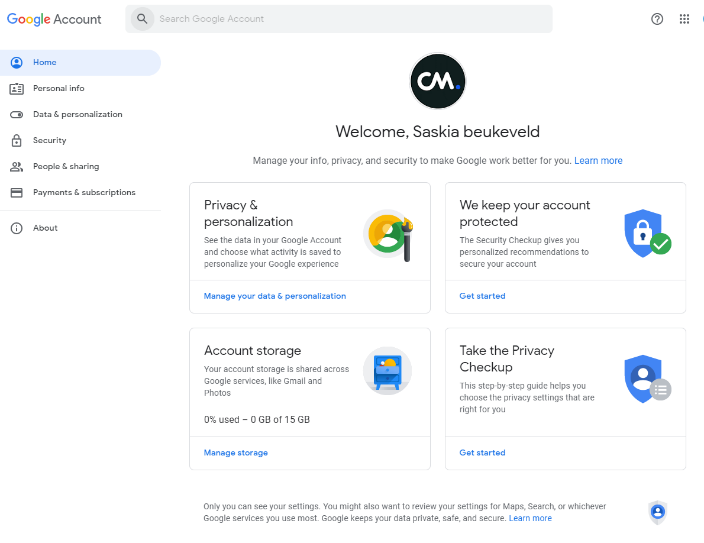704x543 pixels.
Task: Click Get started under Privacy Checkup
Action: pyautogui.click(x=482, y=453)
